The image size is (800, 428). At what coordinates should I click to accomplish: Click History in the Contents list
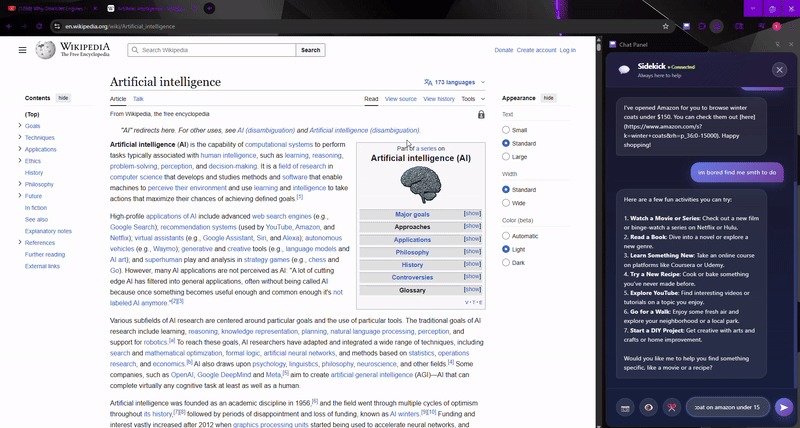coord(34,172)
